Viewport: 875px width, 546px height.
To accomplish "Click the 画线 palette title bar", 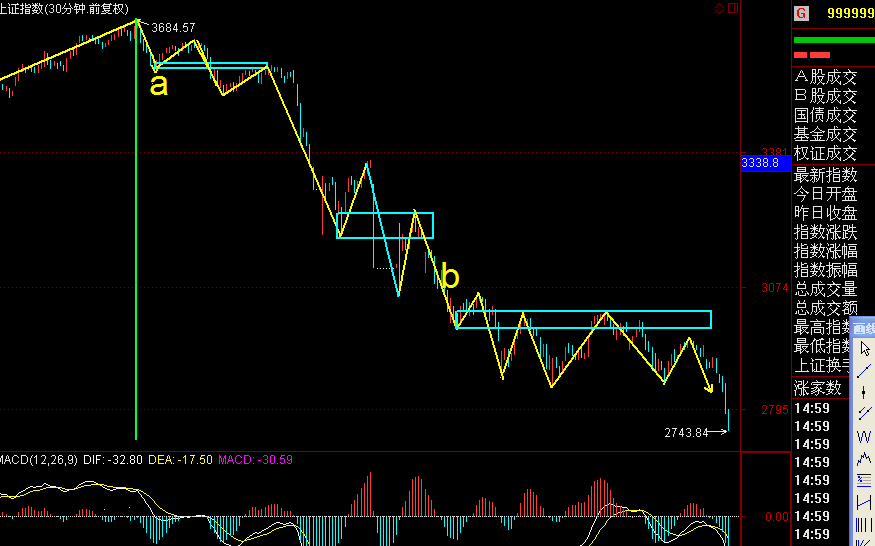I will coord(864,328).
